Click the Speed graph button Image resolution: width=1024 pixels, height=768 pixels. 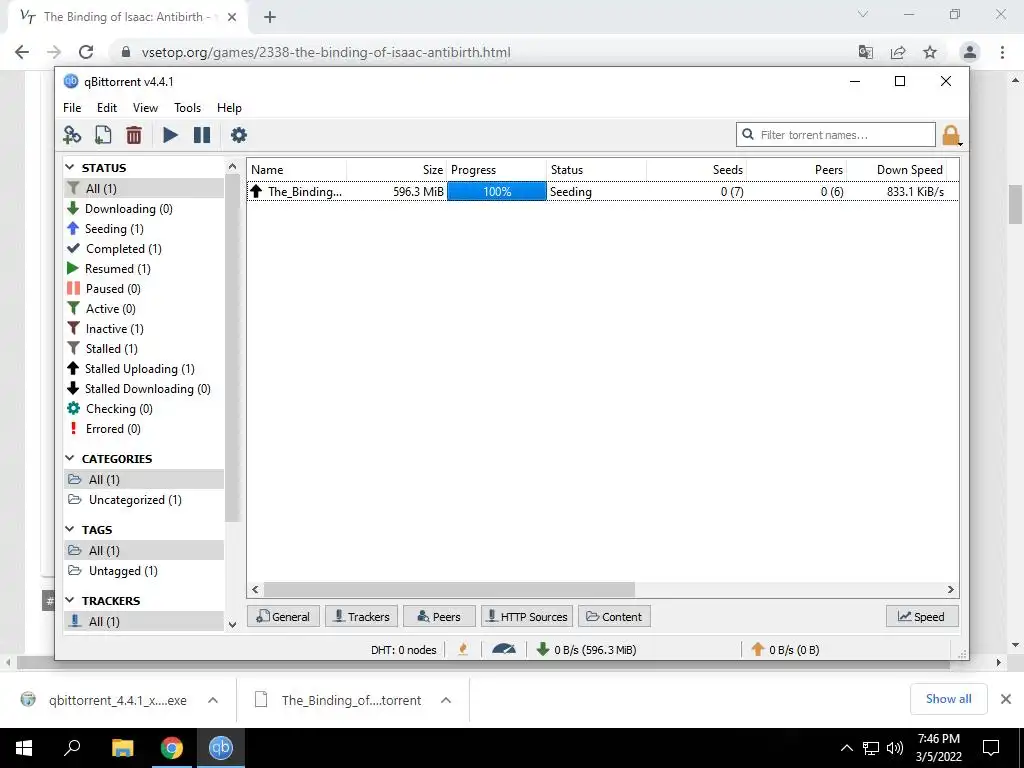[x=921, y=616]
